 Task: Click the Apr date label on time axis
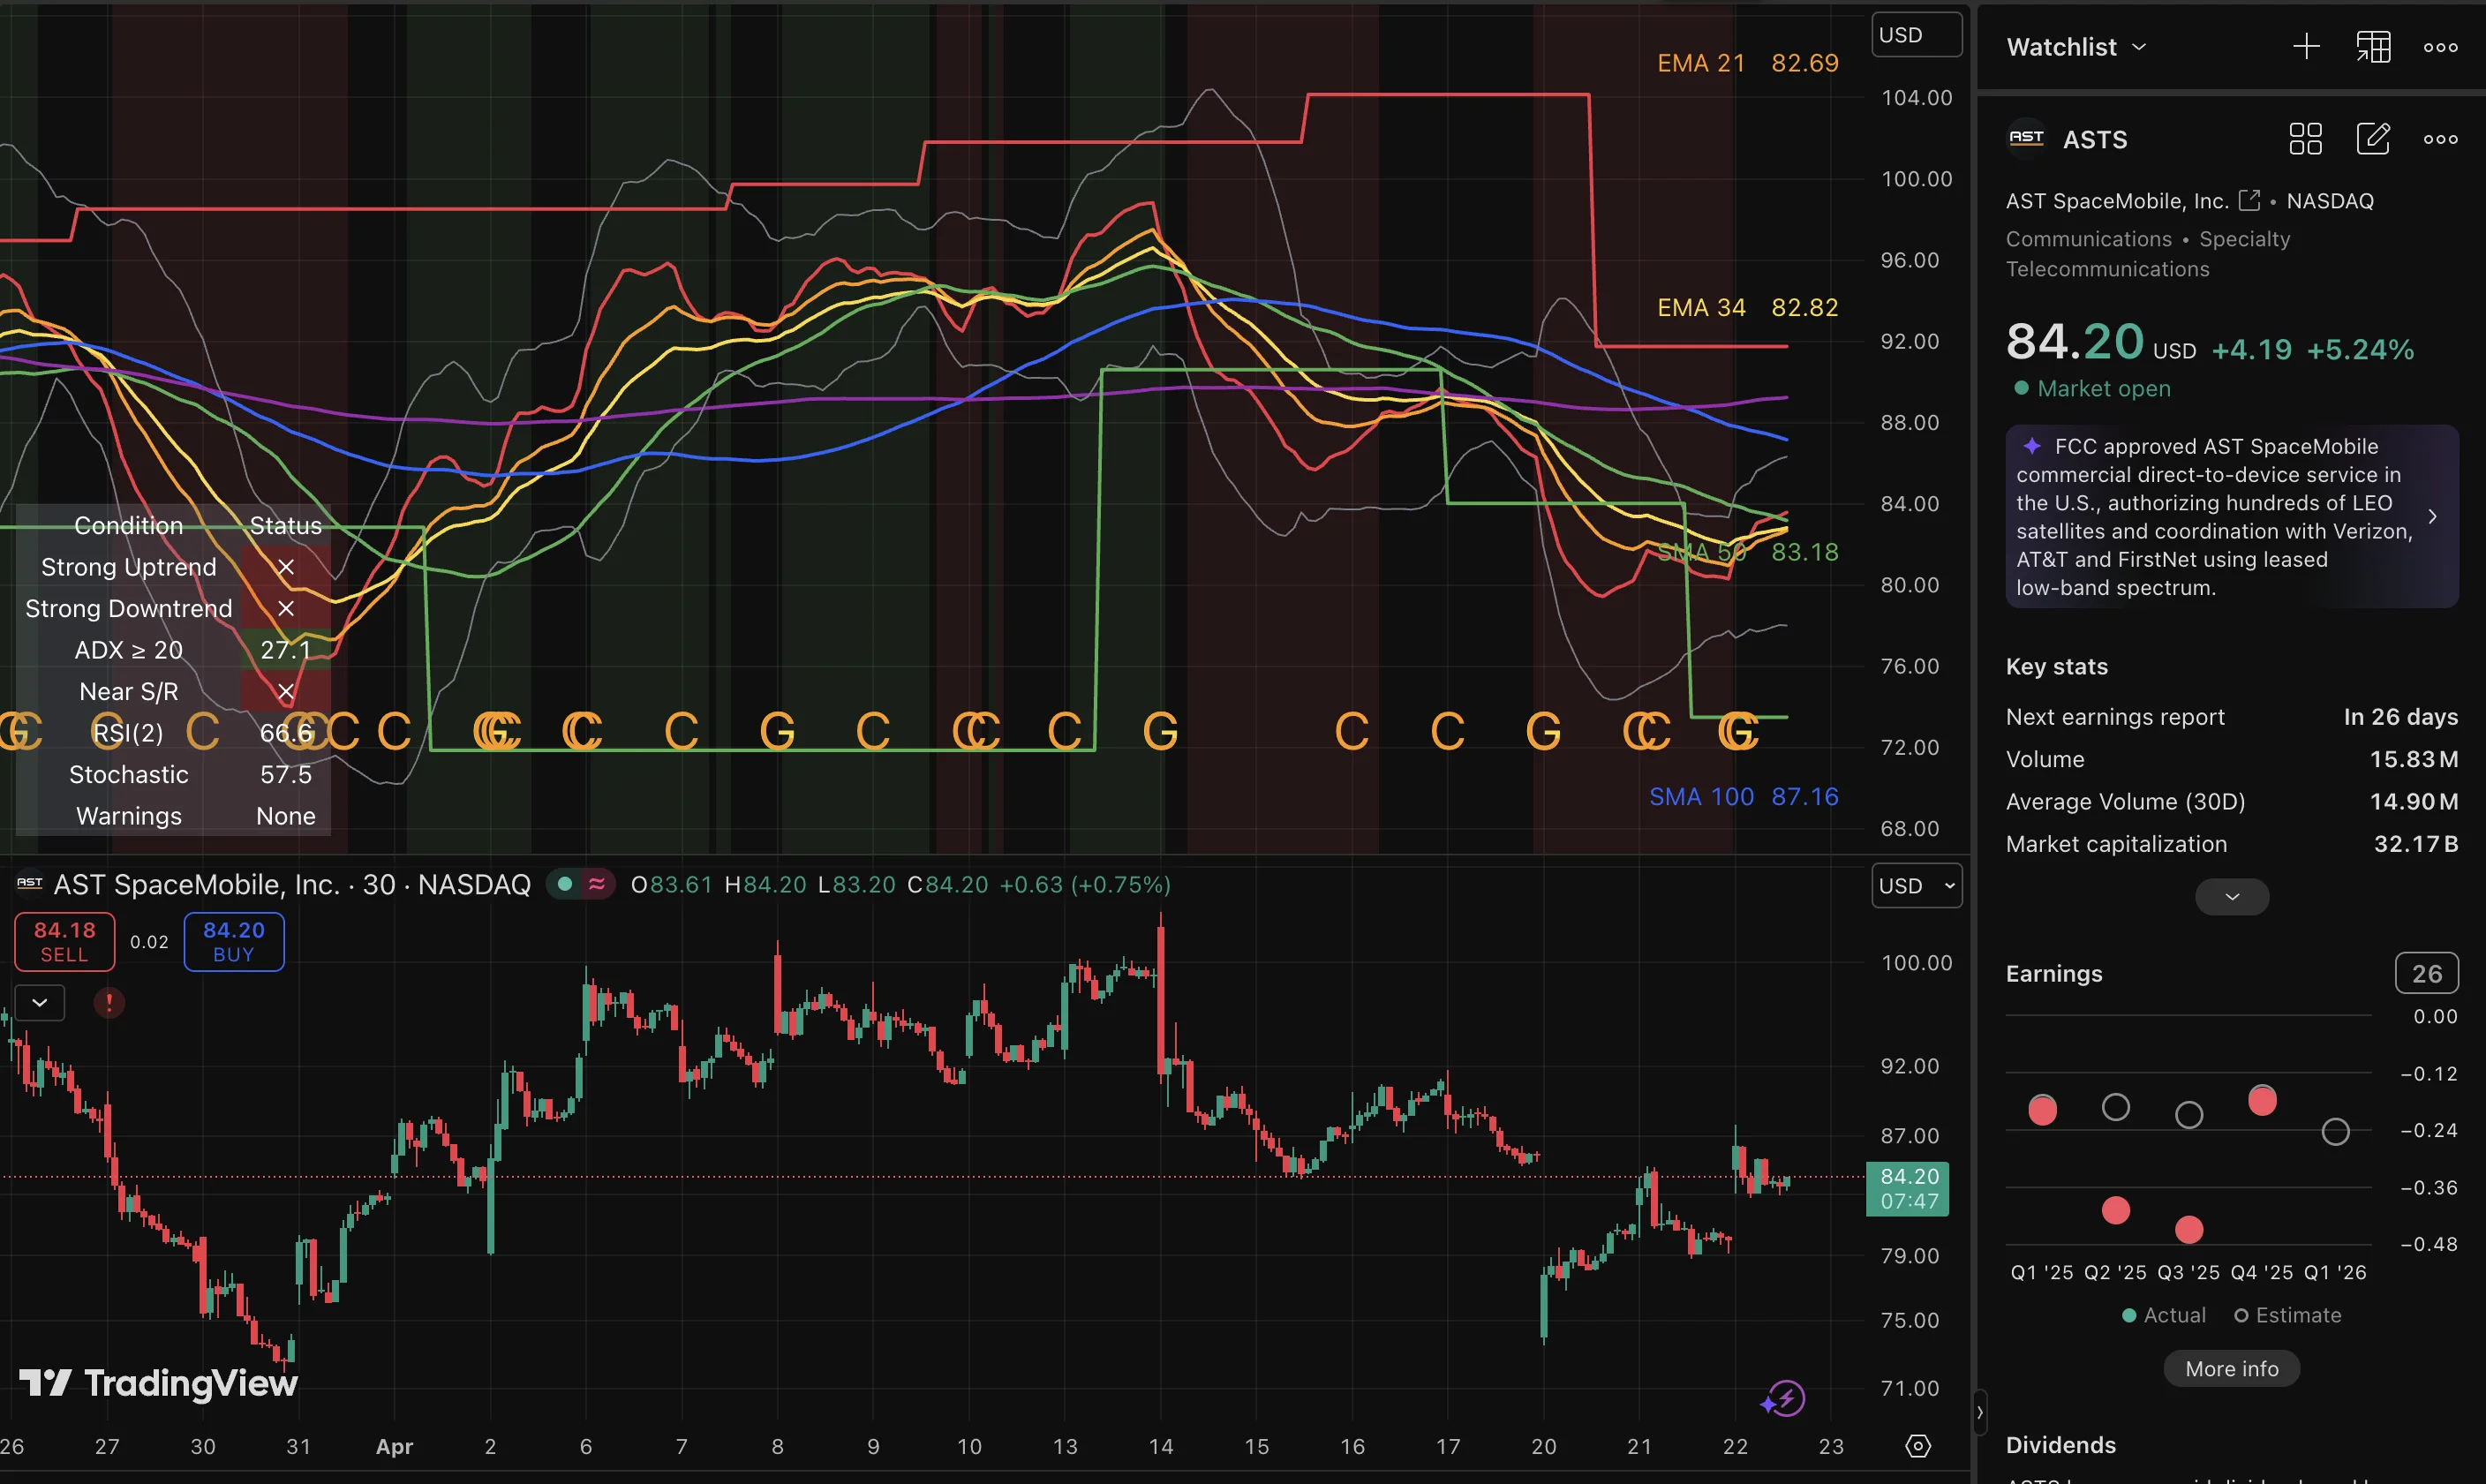[x=394, y=1446]
